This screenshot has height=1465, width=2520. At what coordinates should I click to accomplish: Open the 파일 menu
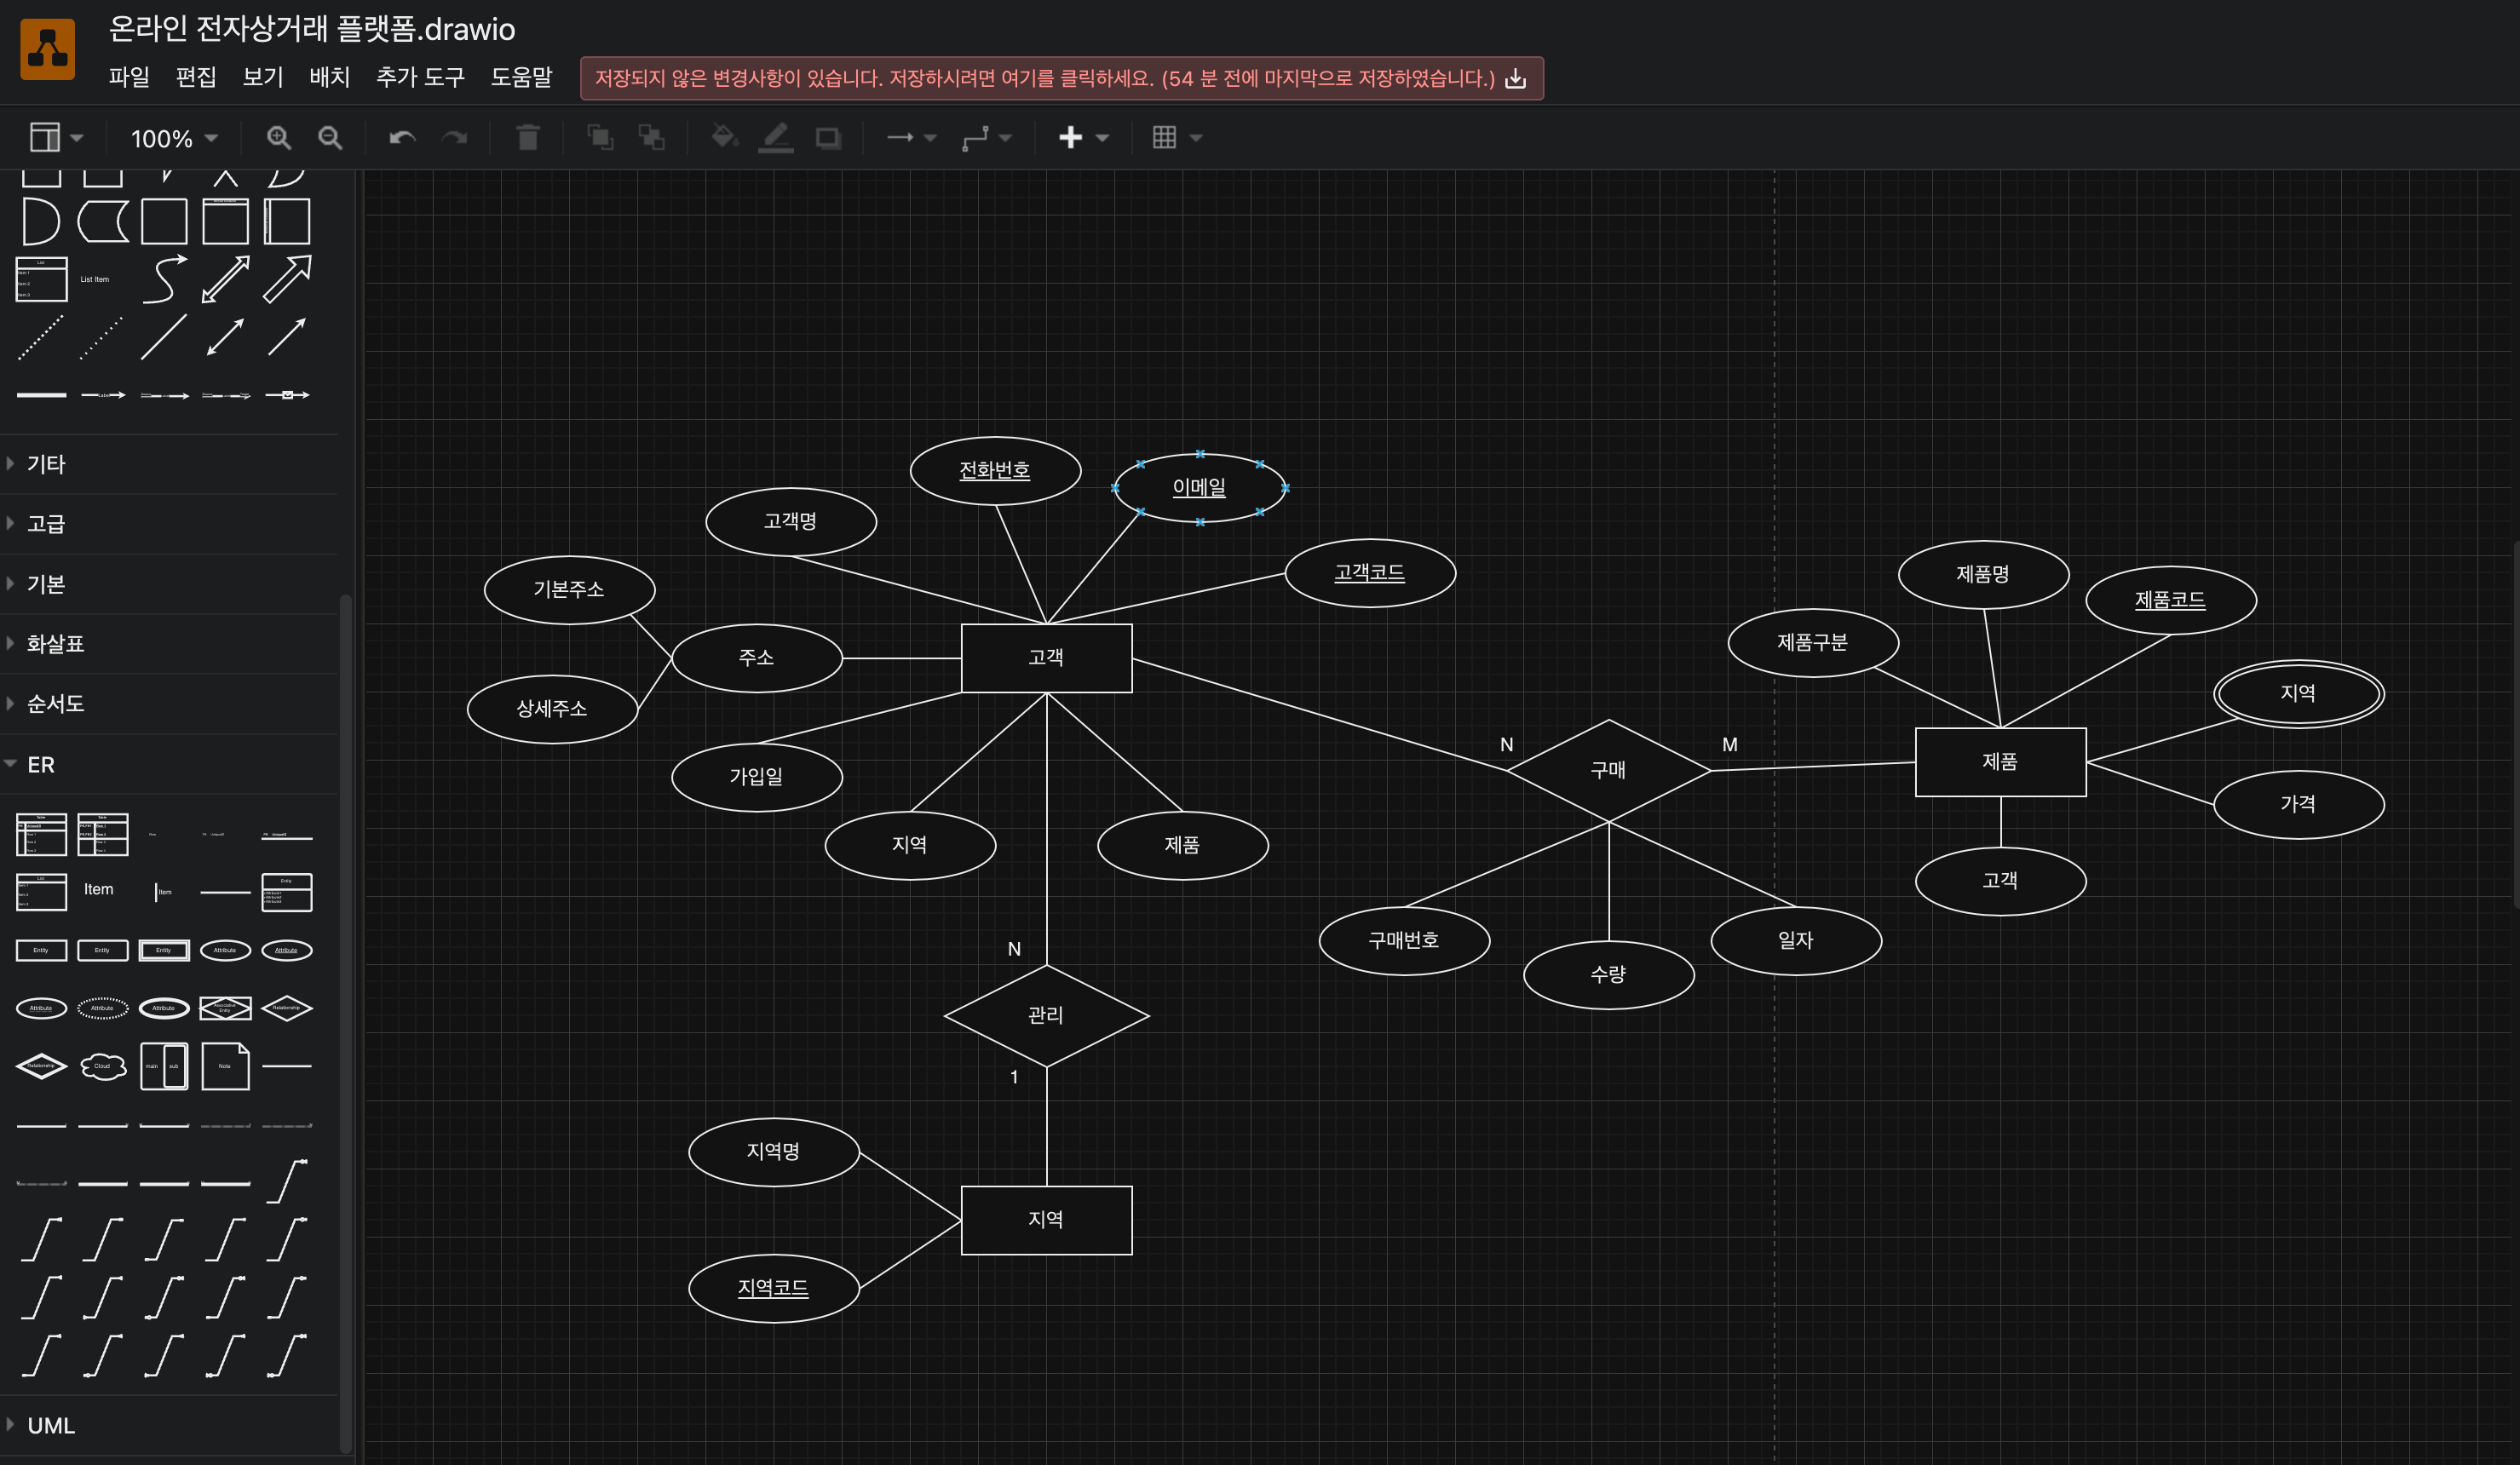128,78
